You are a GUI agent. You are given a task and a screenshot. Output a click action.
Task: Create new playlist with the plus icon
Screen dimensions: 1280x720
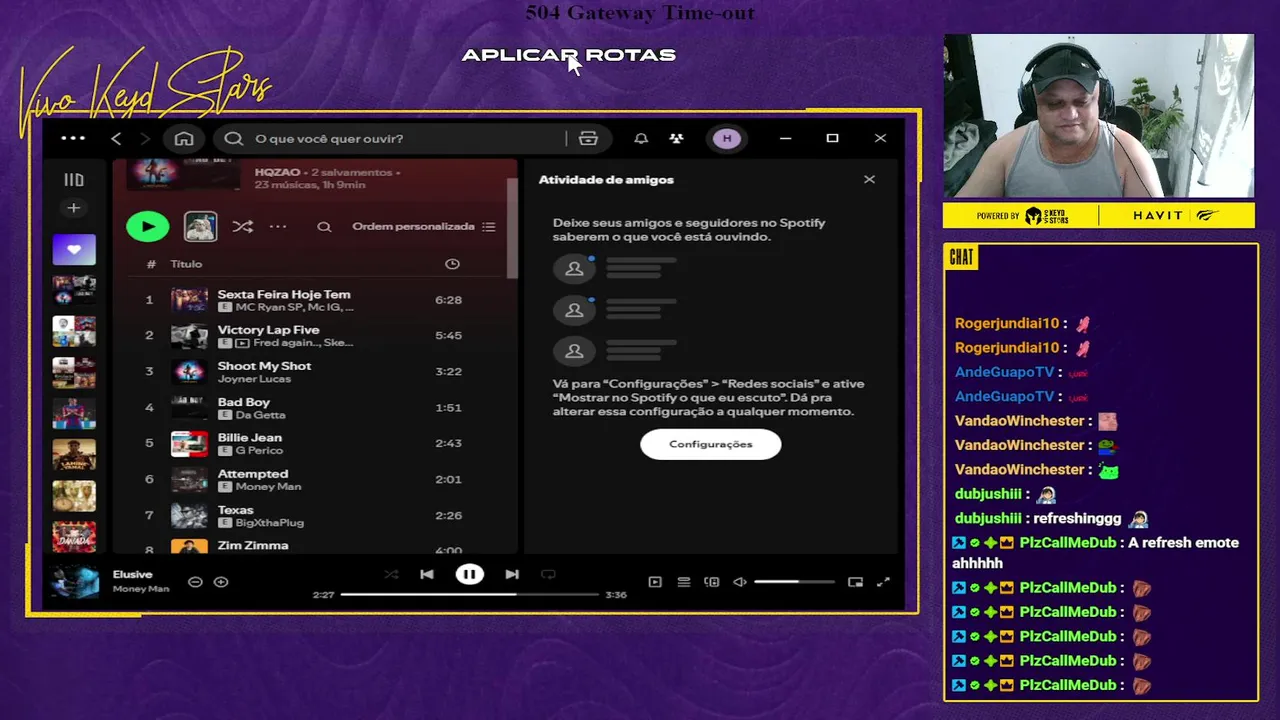coord(74,208)
